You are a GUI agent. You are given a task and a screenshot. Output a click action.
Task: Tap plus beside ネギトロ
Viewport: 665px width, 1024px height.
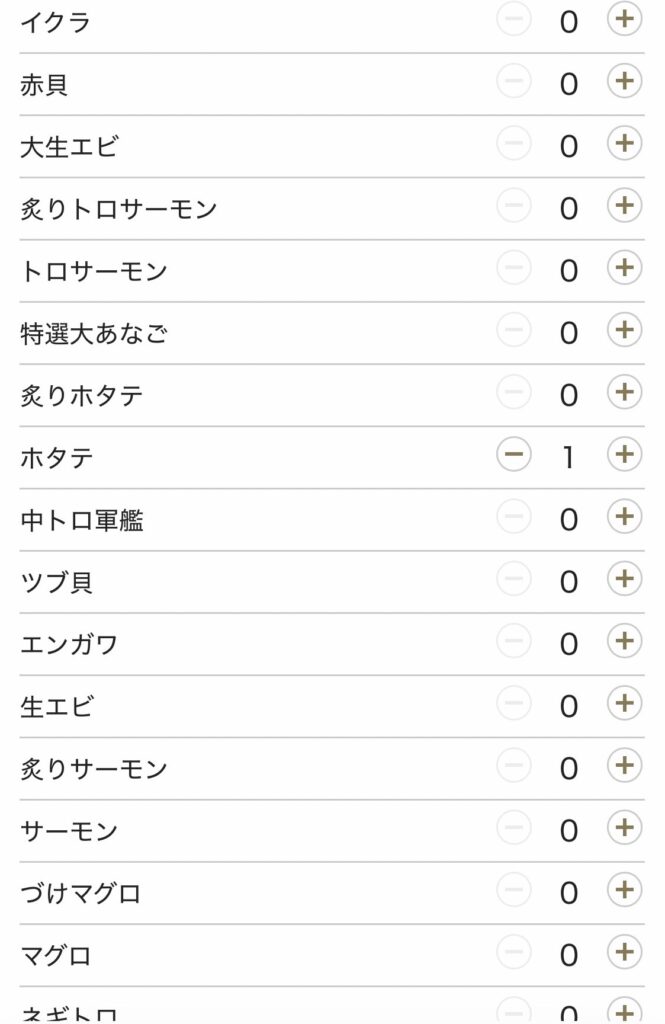(x=625, y=1014)
